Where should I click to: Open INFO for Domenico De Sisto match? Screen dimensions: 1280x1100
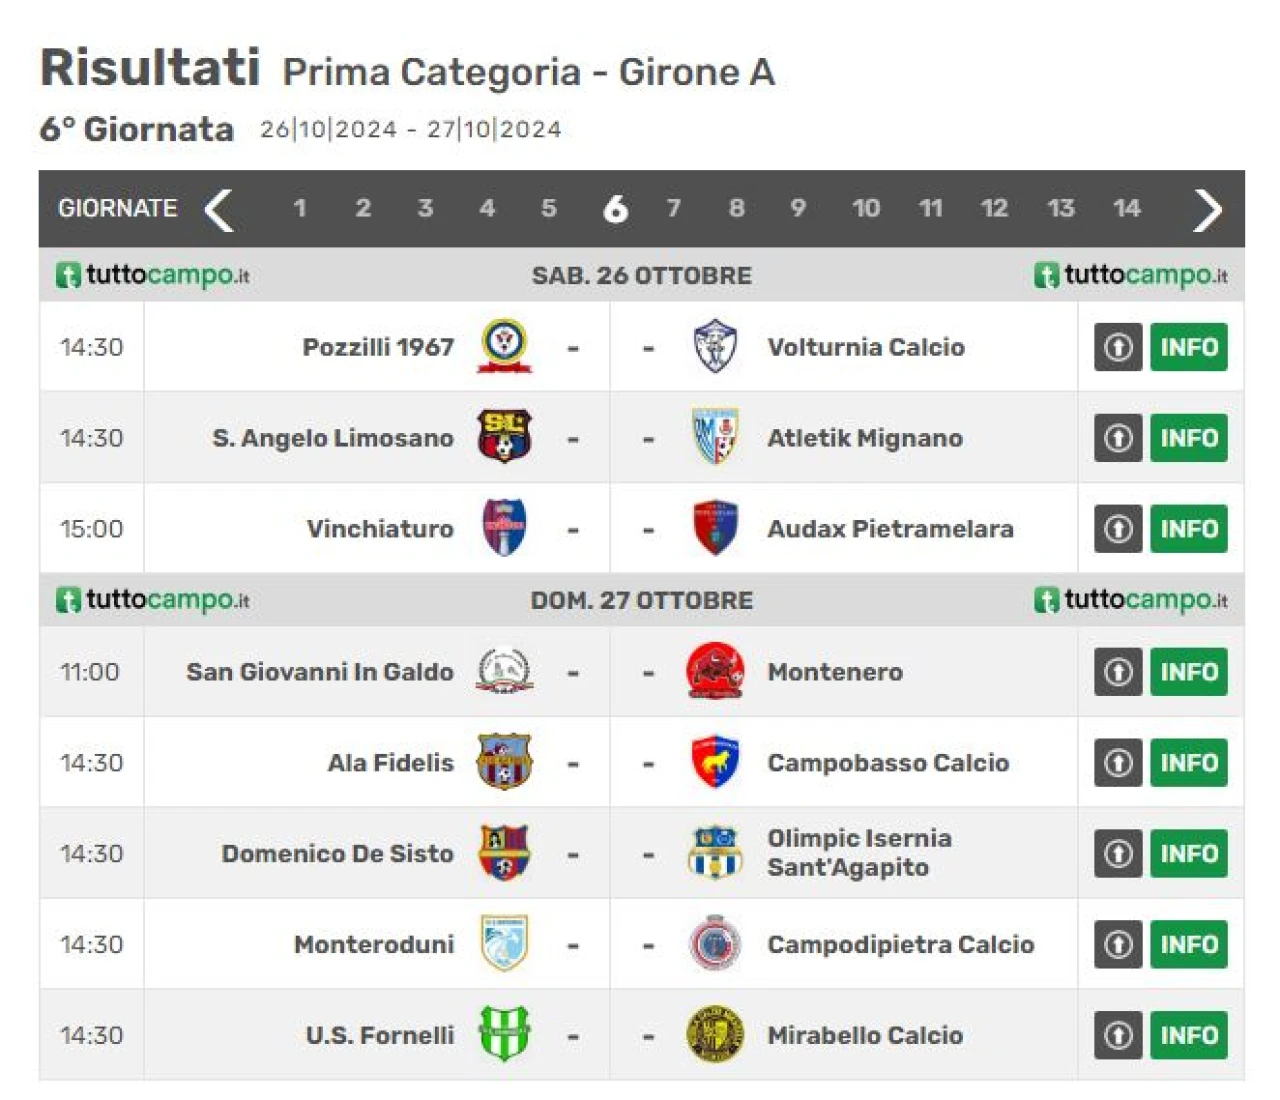pyautogui.click(x=1188, y=853)
